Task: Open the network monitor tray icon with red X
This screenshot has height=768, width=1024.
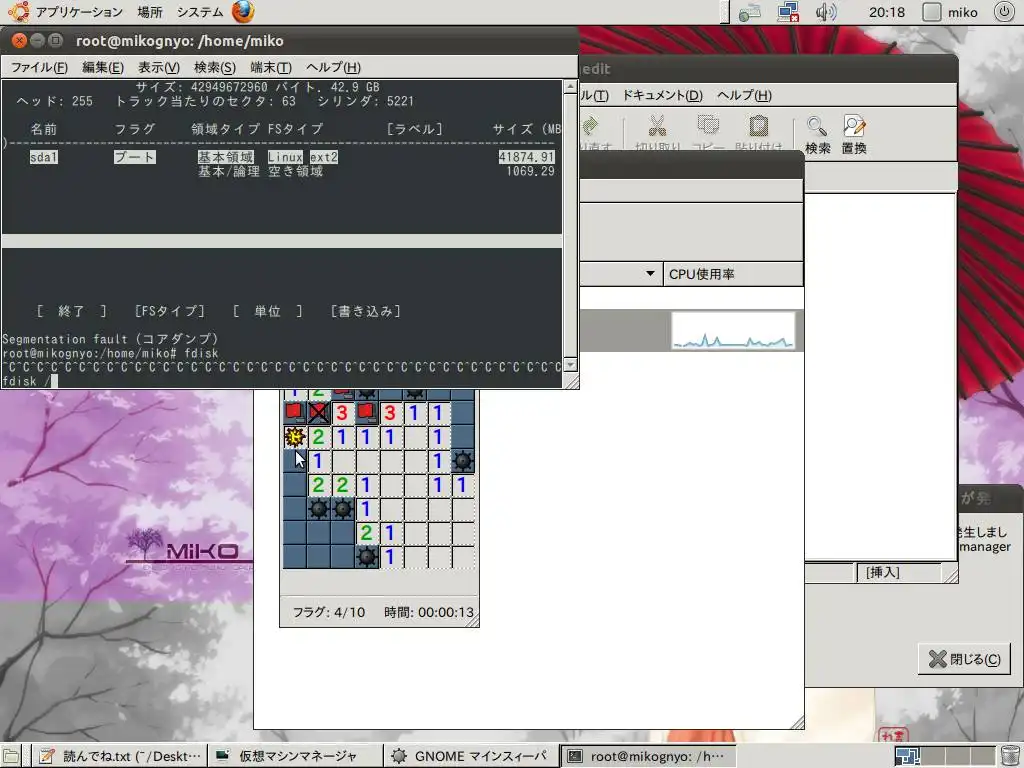Action: tap(789, 12)
